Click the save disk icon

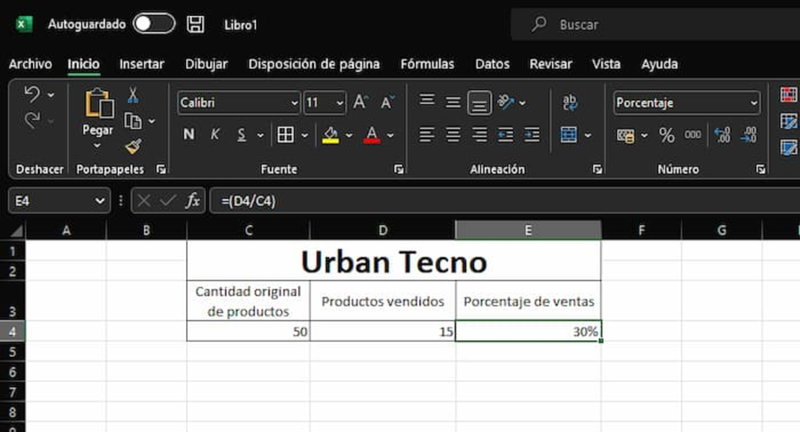pyautogui.click(x=195, y=24)
